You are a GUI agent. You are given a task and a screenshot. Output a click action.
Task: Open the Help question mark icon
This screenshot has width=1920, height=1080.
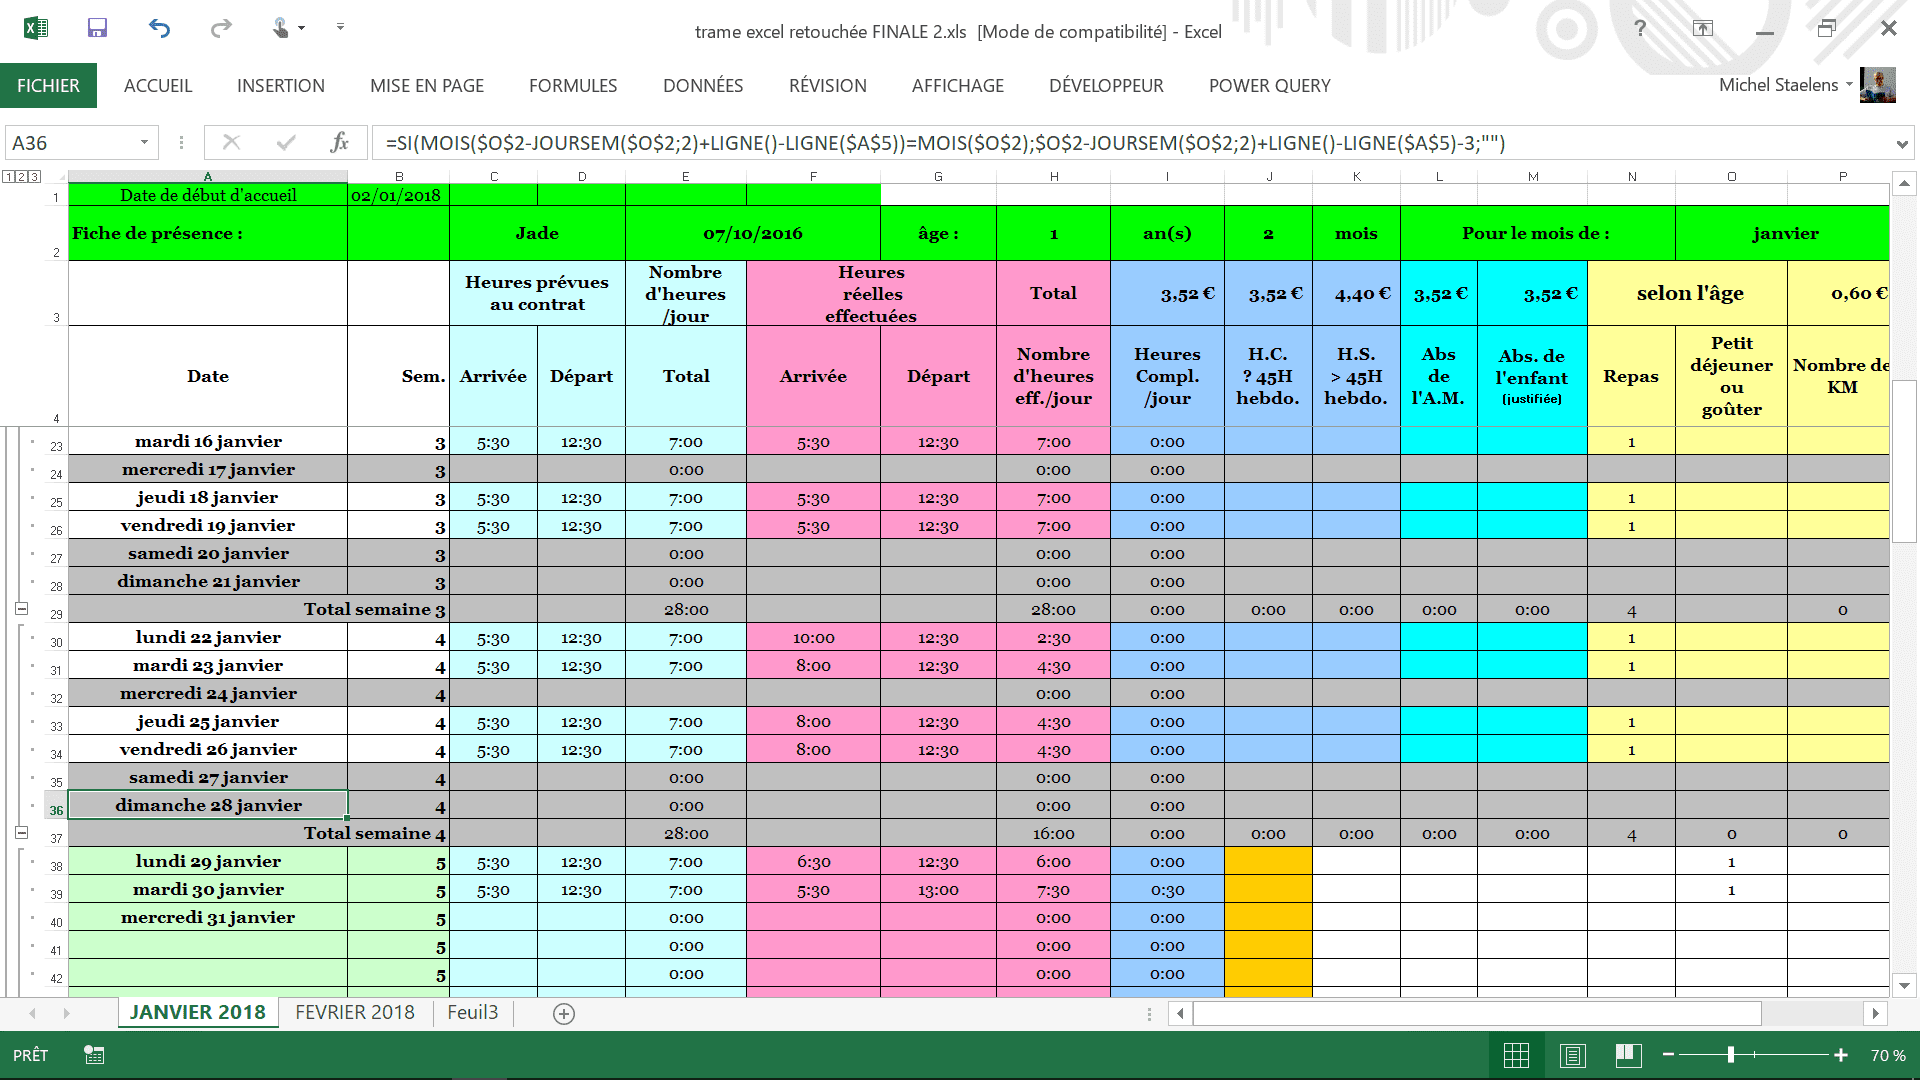click(x=1640, y=29)
